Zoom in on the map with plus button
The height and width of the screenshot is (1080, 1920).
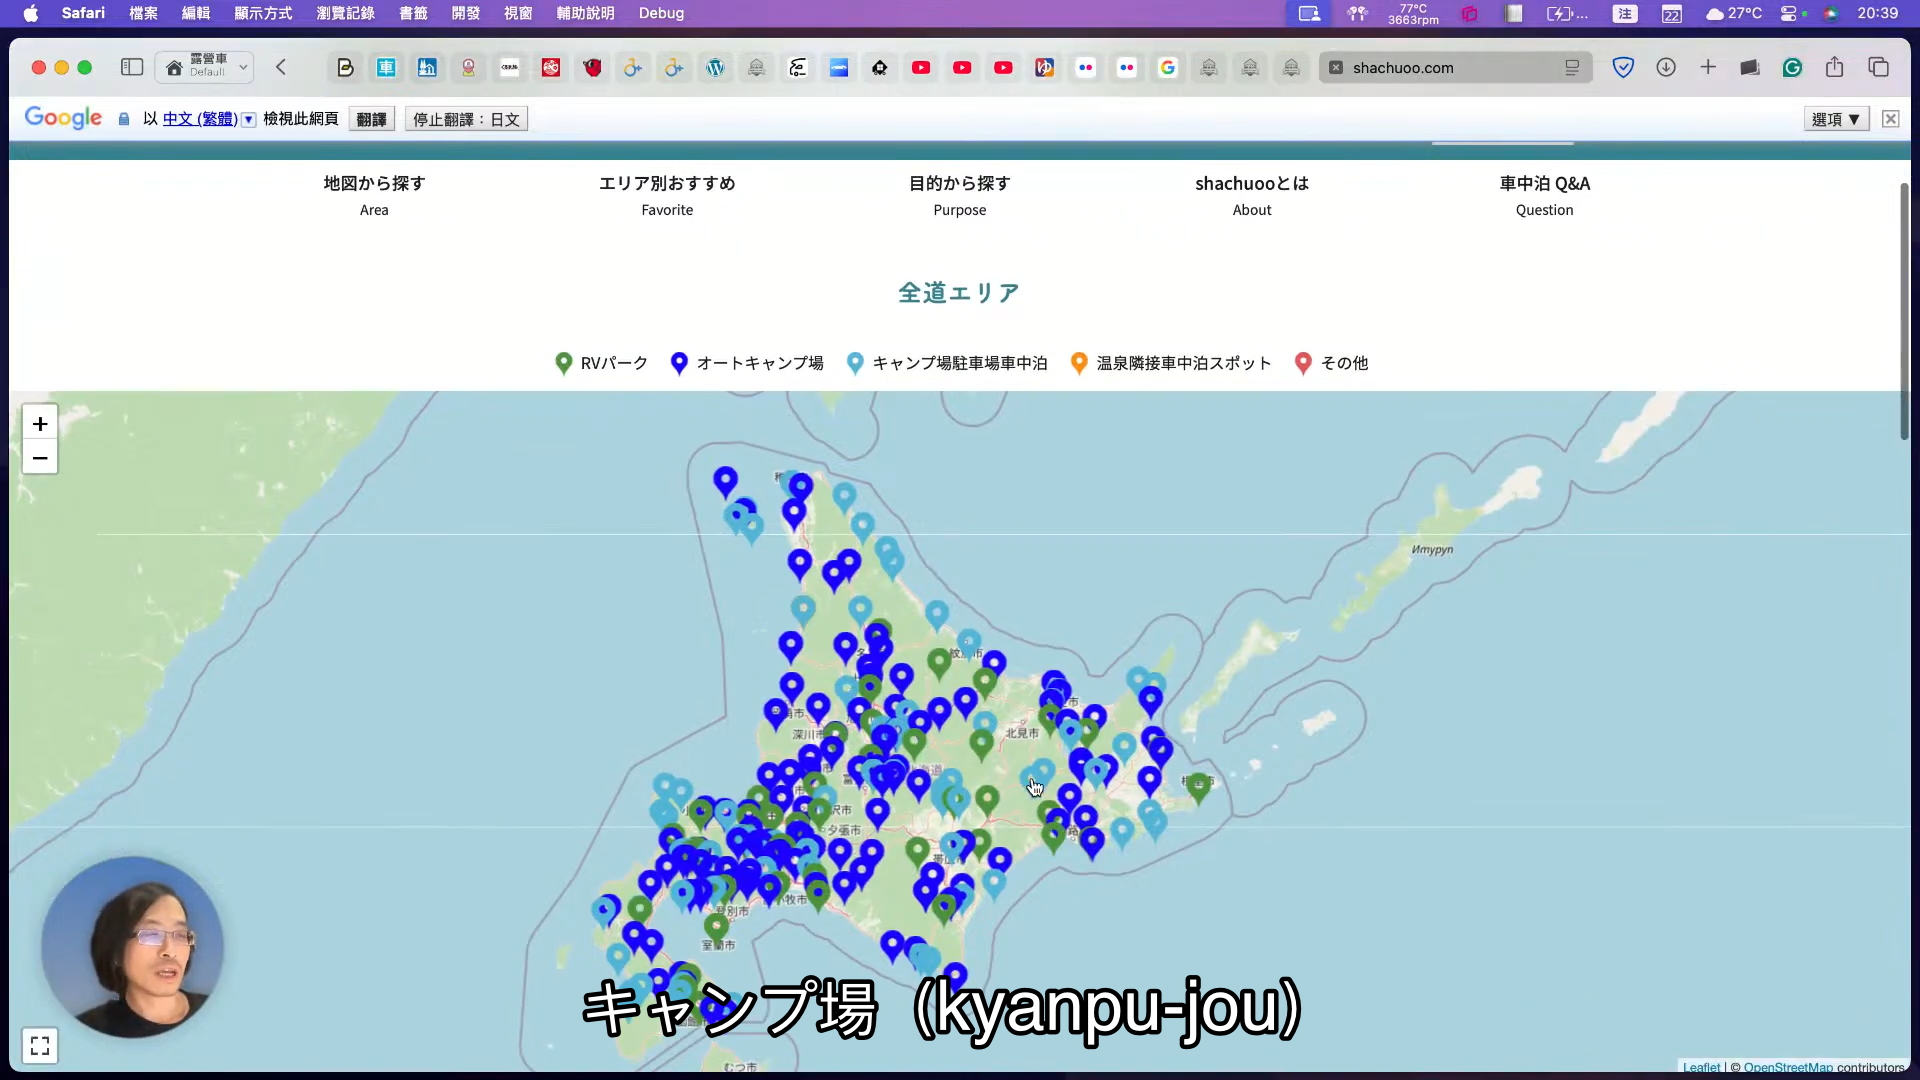[x=40, y=424]
